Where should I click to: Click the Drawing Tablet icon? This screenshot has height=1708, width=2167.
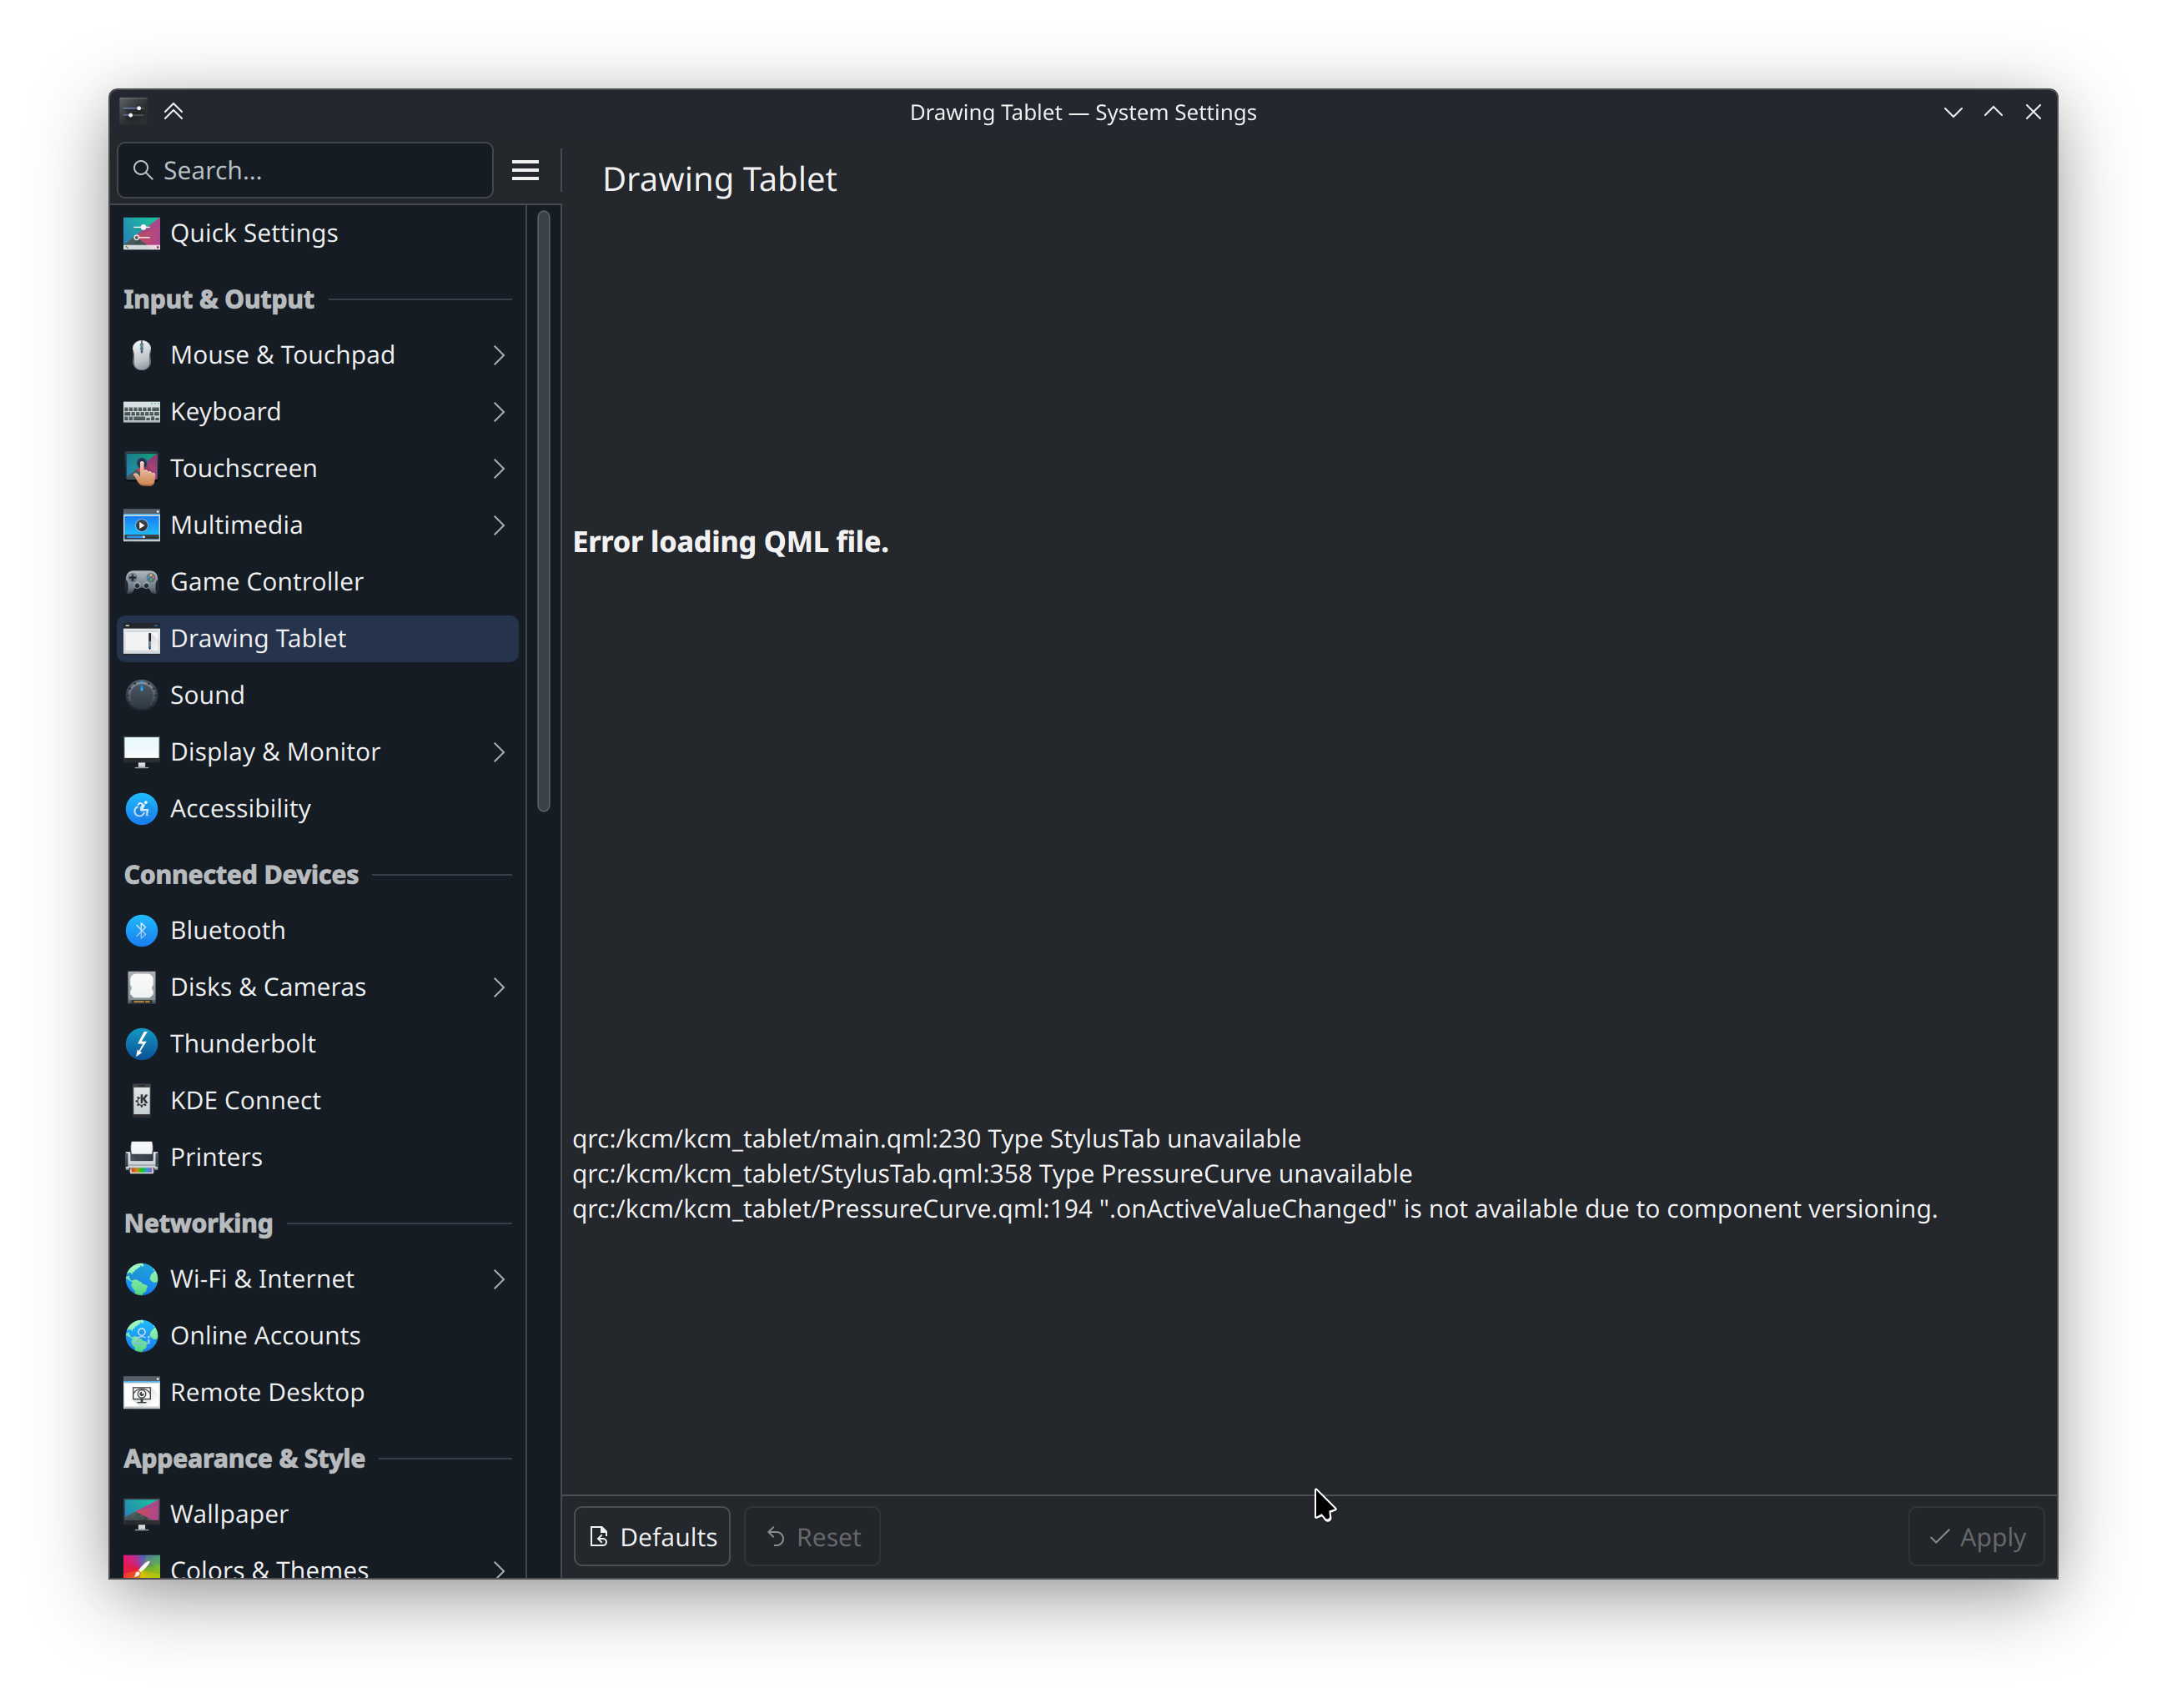[x=141, y=638]
